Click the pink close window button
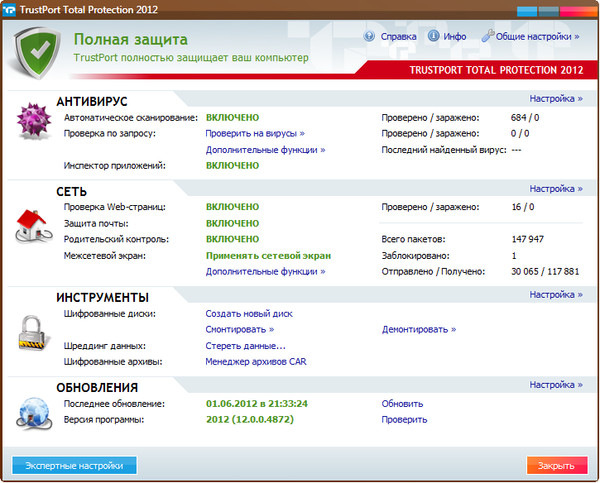Screen dimensions: 600x483 click(578, 11)
